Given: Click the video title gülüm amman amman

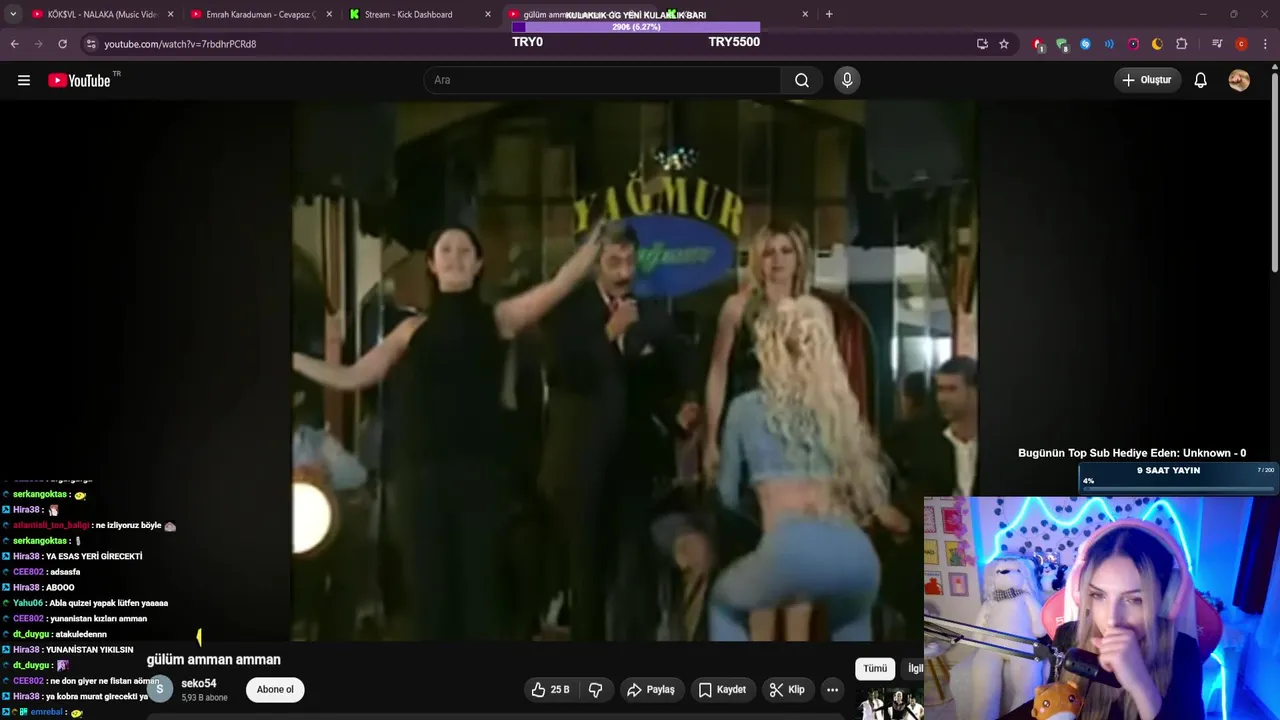Looking at the screenshot, I should [x=214, y=660].
